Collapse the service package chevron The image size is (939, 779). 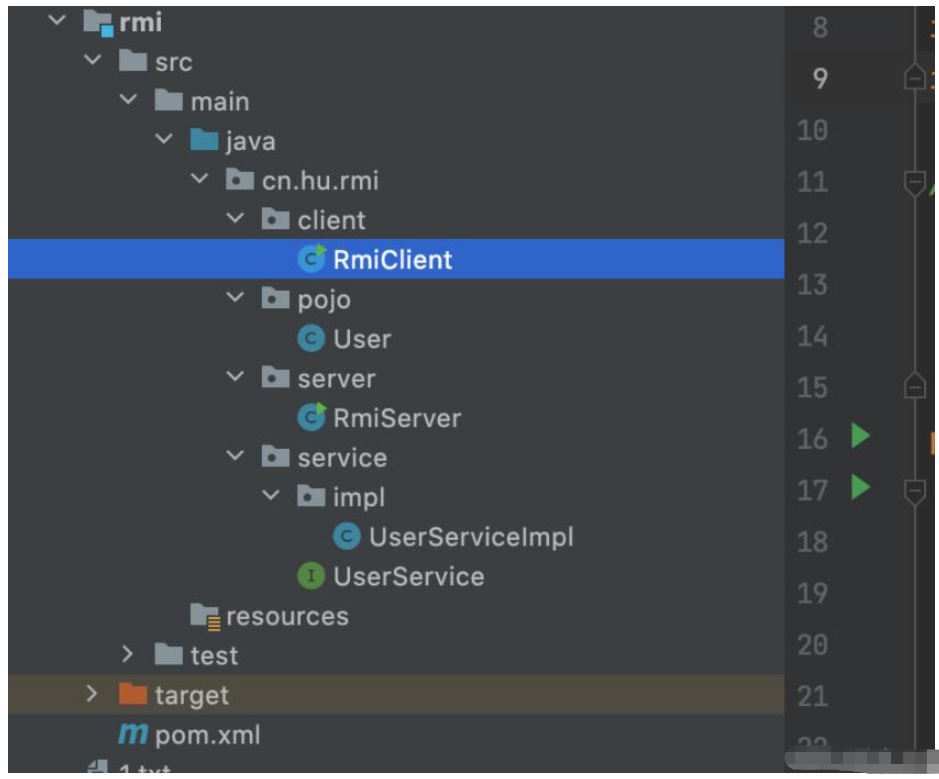tap(235, 456)
